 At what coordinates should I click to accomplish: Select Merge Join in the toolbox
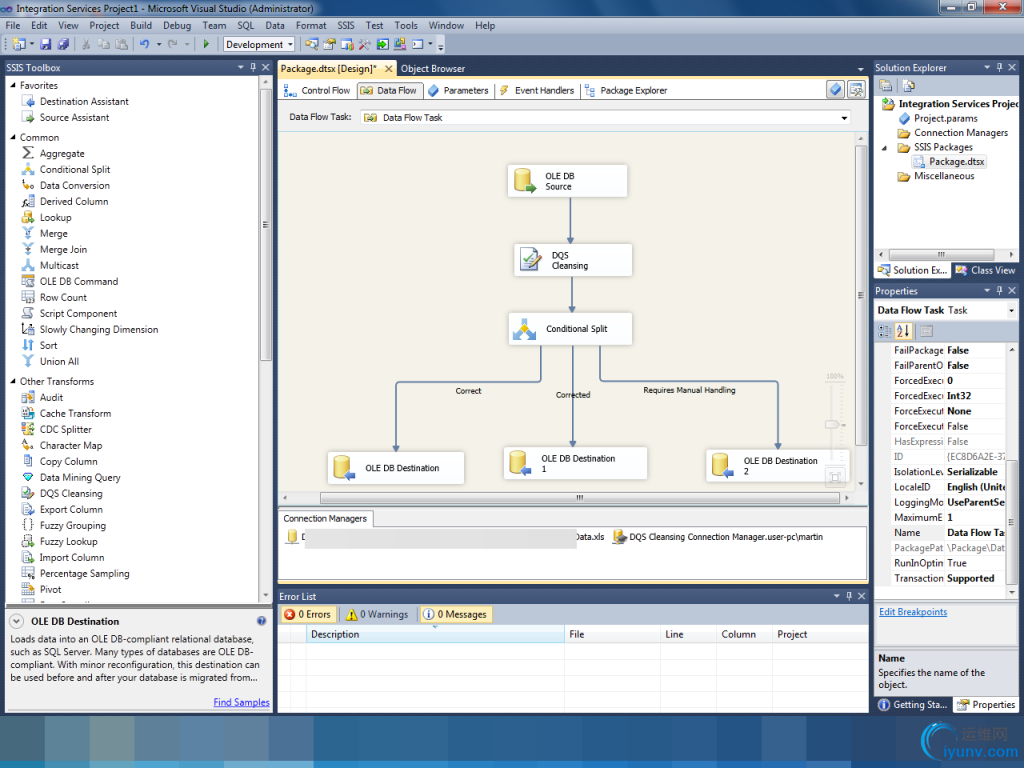point(63,249)
